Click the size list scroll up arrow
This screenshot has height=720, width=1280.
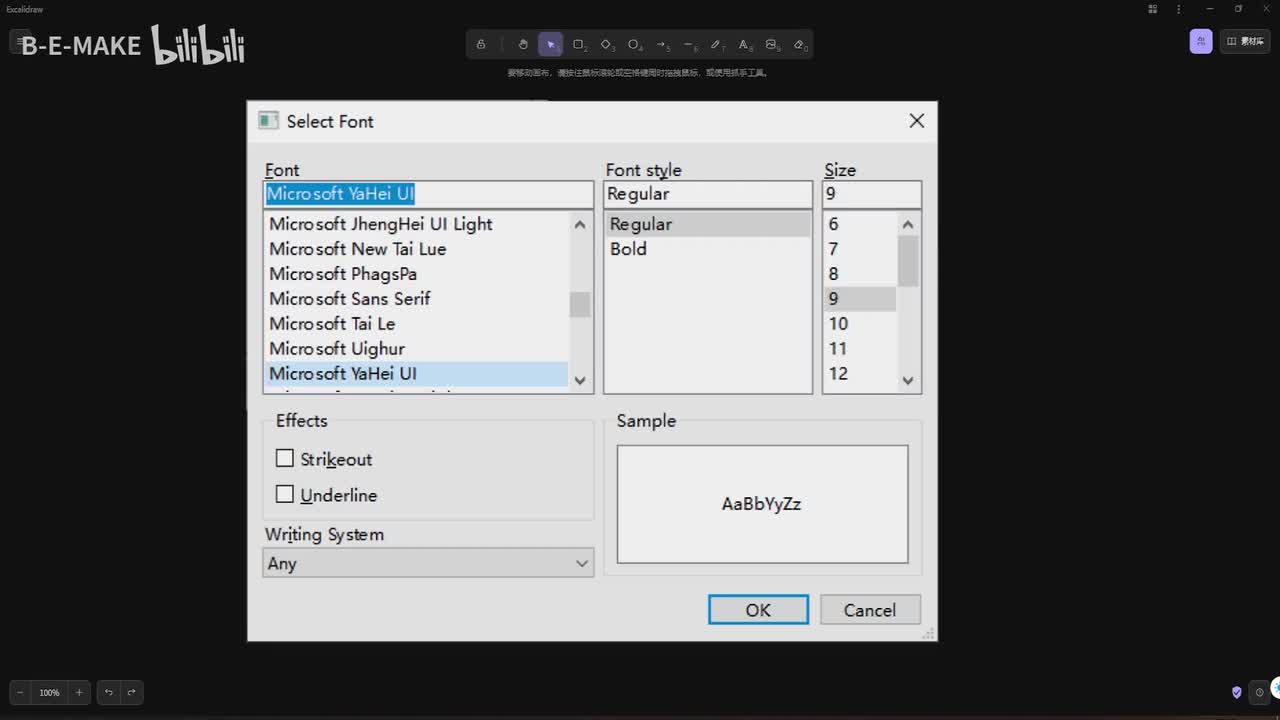908,224
